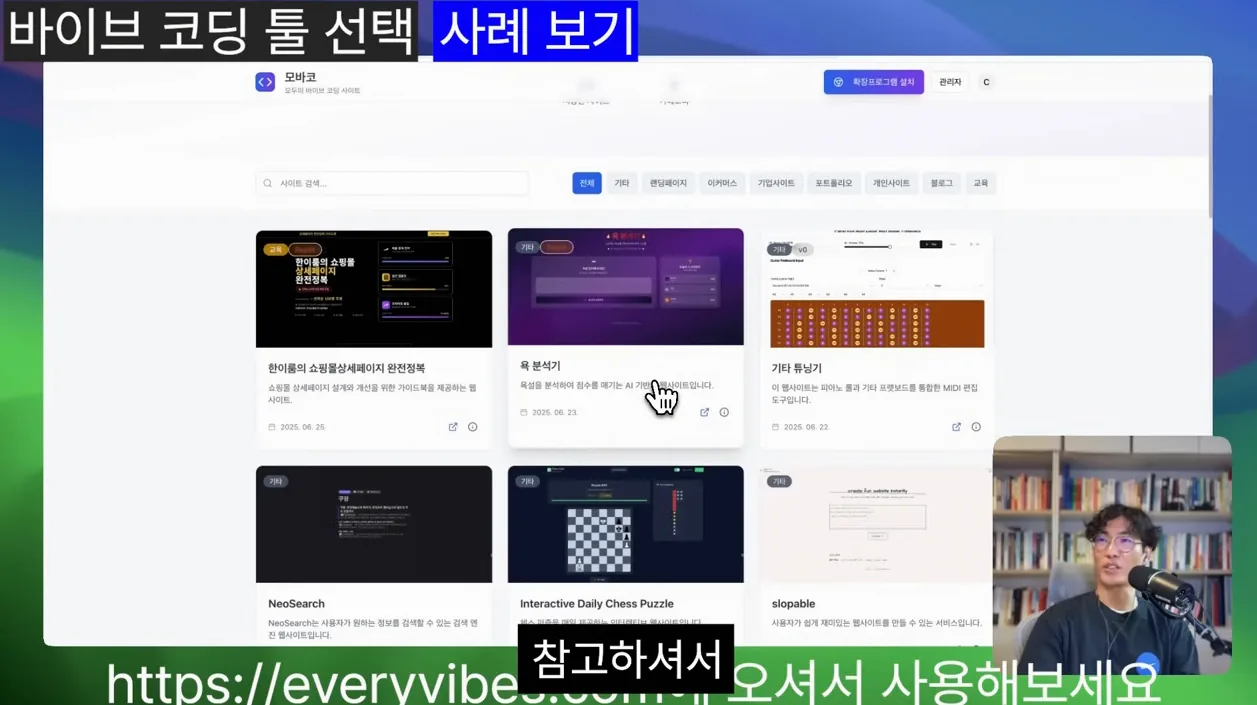
Task: Click the page vertical scrollbar
Action: pos(1210,155)
